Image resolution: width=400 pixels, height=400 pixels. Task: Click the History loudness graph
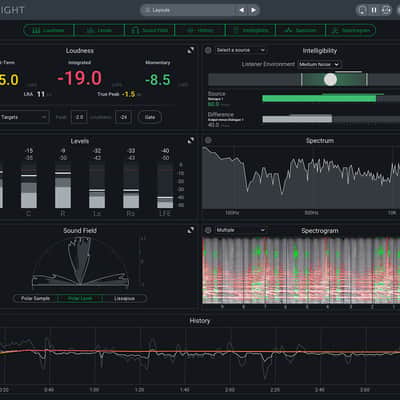pos(200,355)
